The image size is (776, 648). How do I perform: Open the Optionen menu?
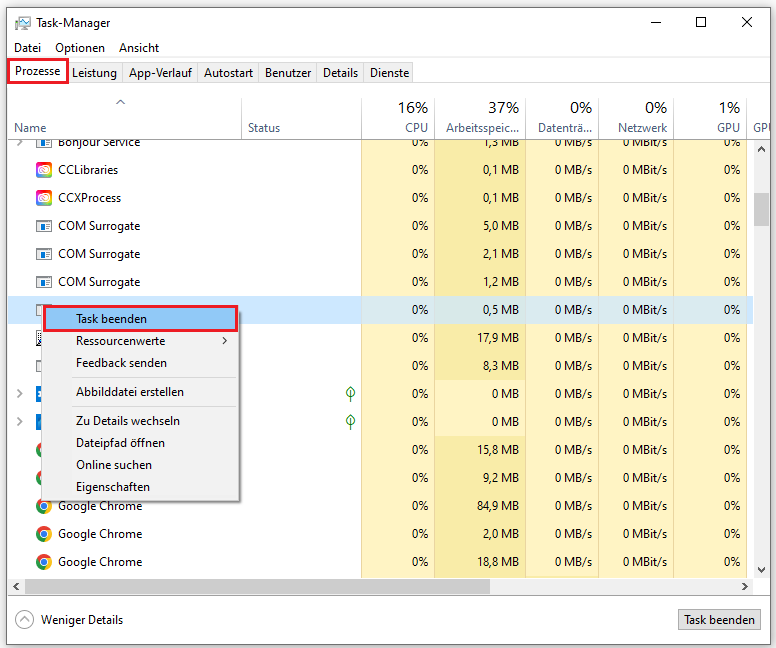(x=80, y=48)
